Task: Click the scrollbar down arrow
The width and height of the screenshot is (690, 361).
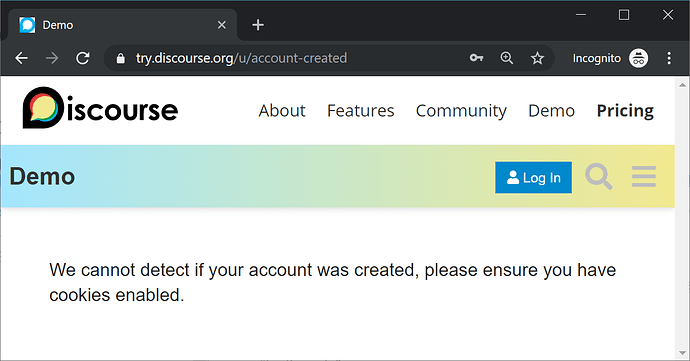Action: click(x=683, y=353)
